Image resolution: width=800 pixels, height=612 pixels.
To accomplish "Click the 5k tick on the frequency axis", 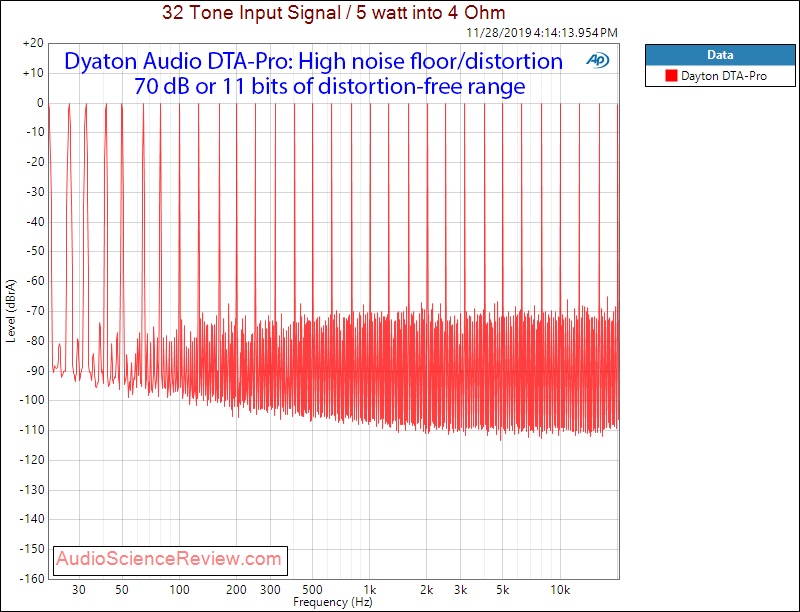I will coord(503,590).
